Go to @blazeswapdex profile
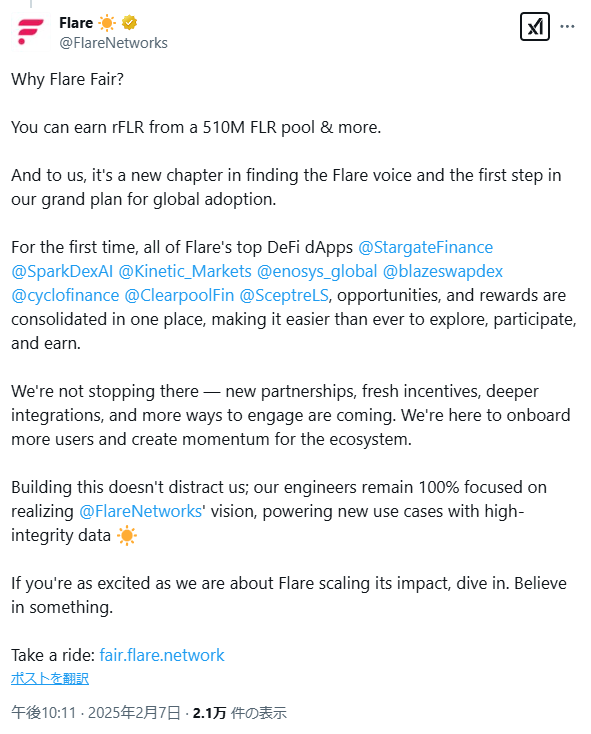This screenshot has width=591, height=734. point(443,271)
